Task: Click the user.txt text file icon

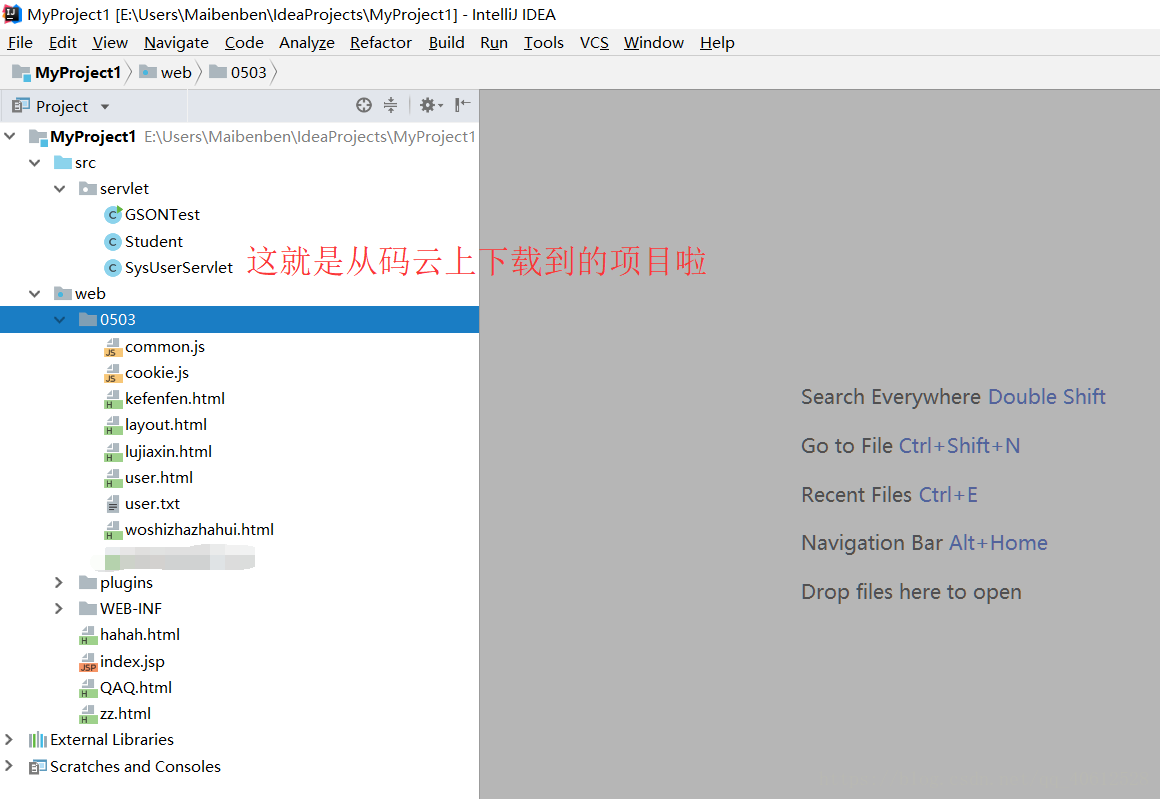Action: click(x=112, y=505)
